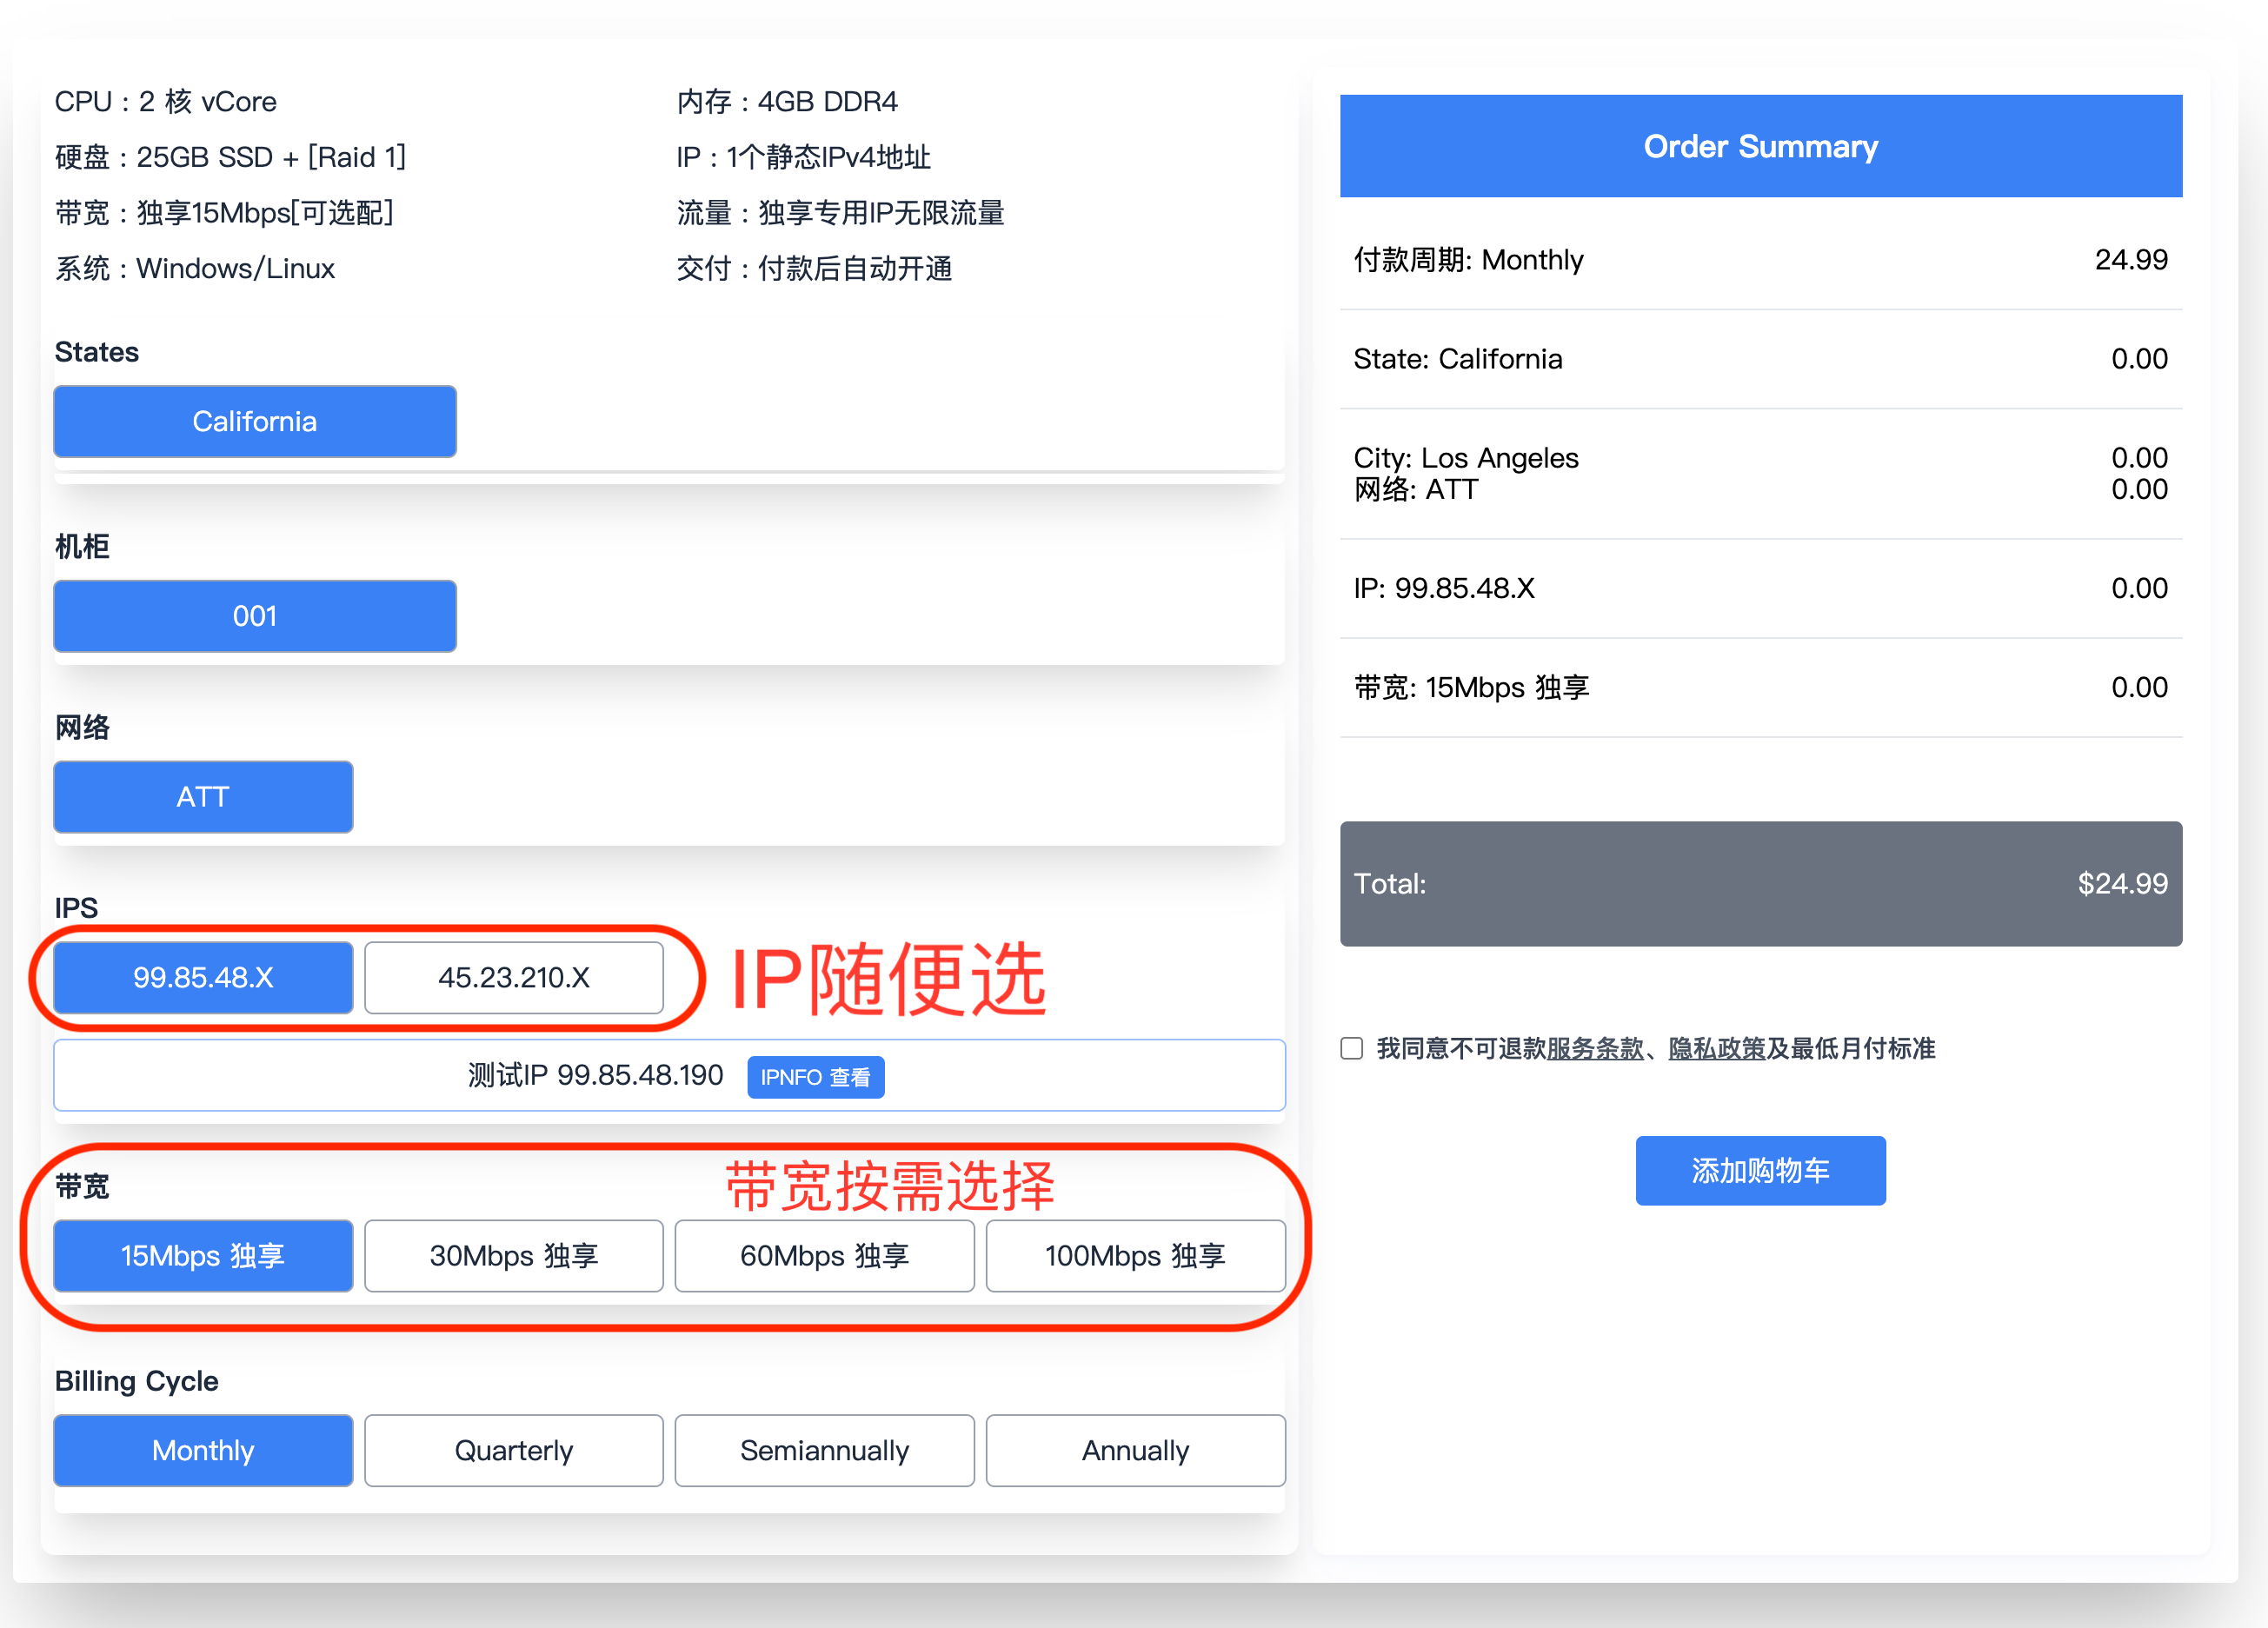Click the Total amount bar
The width and height of the screenshot is (2268, 1628).
click(1760, 884)
